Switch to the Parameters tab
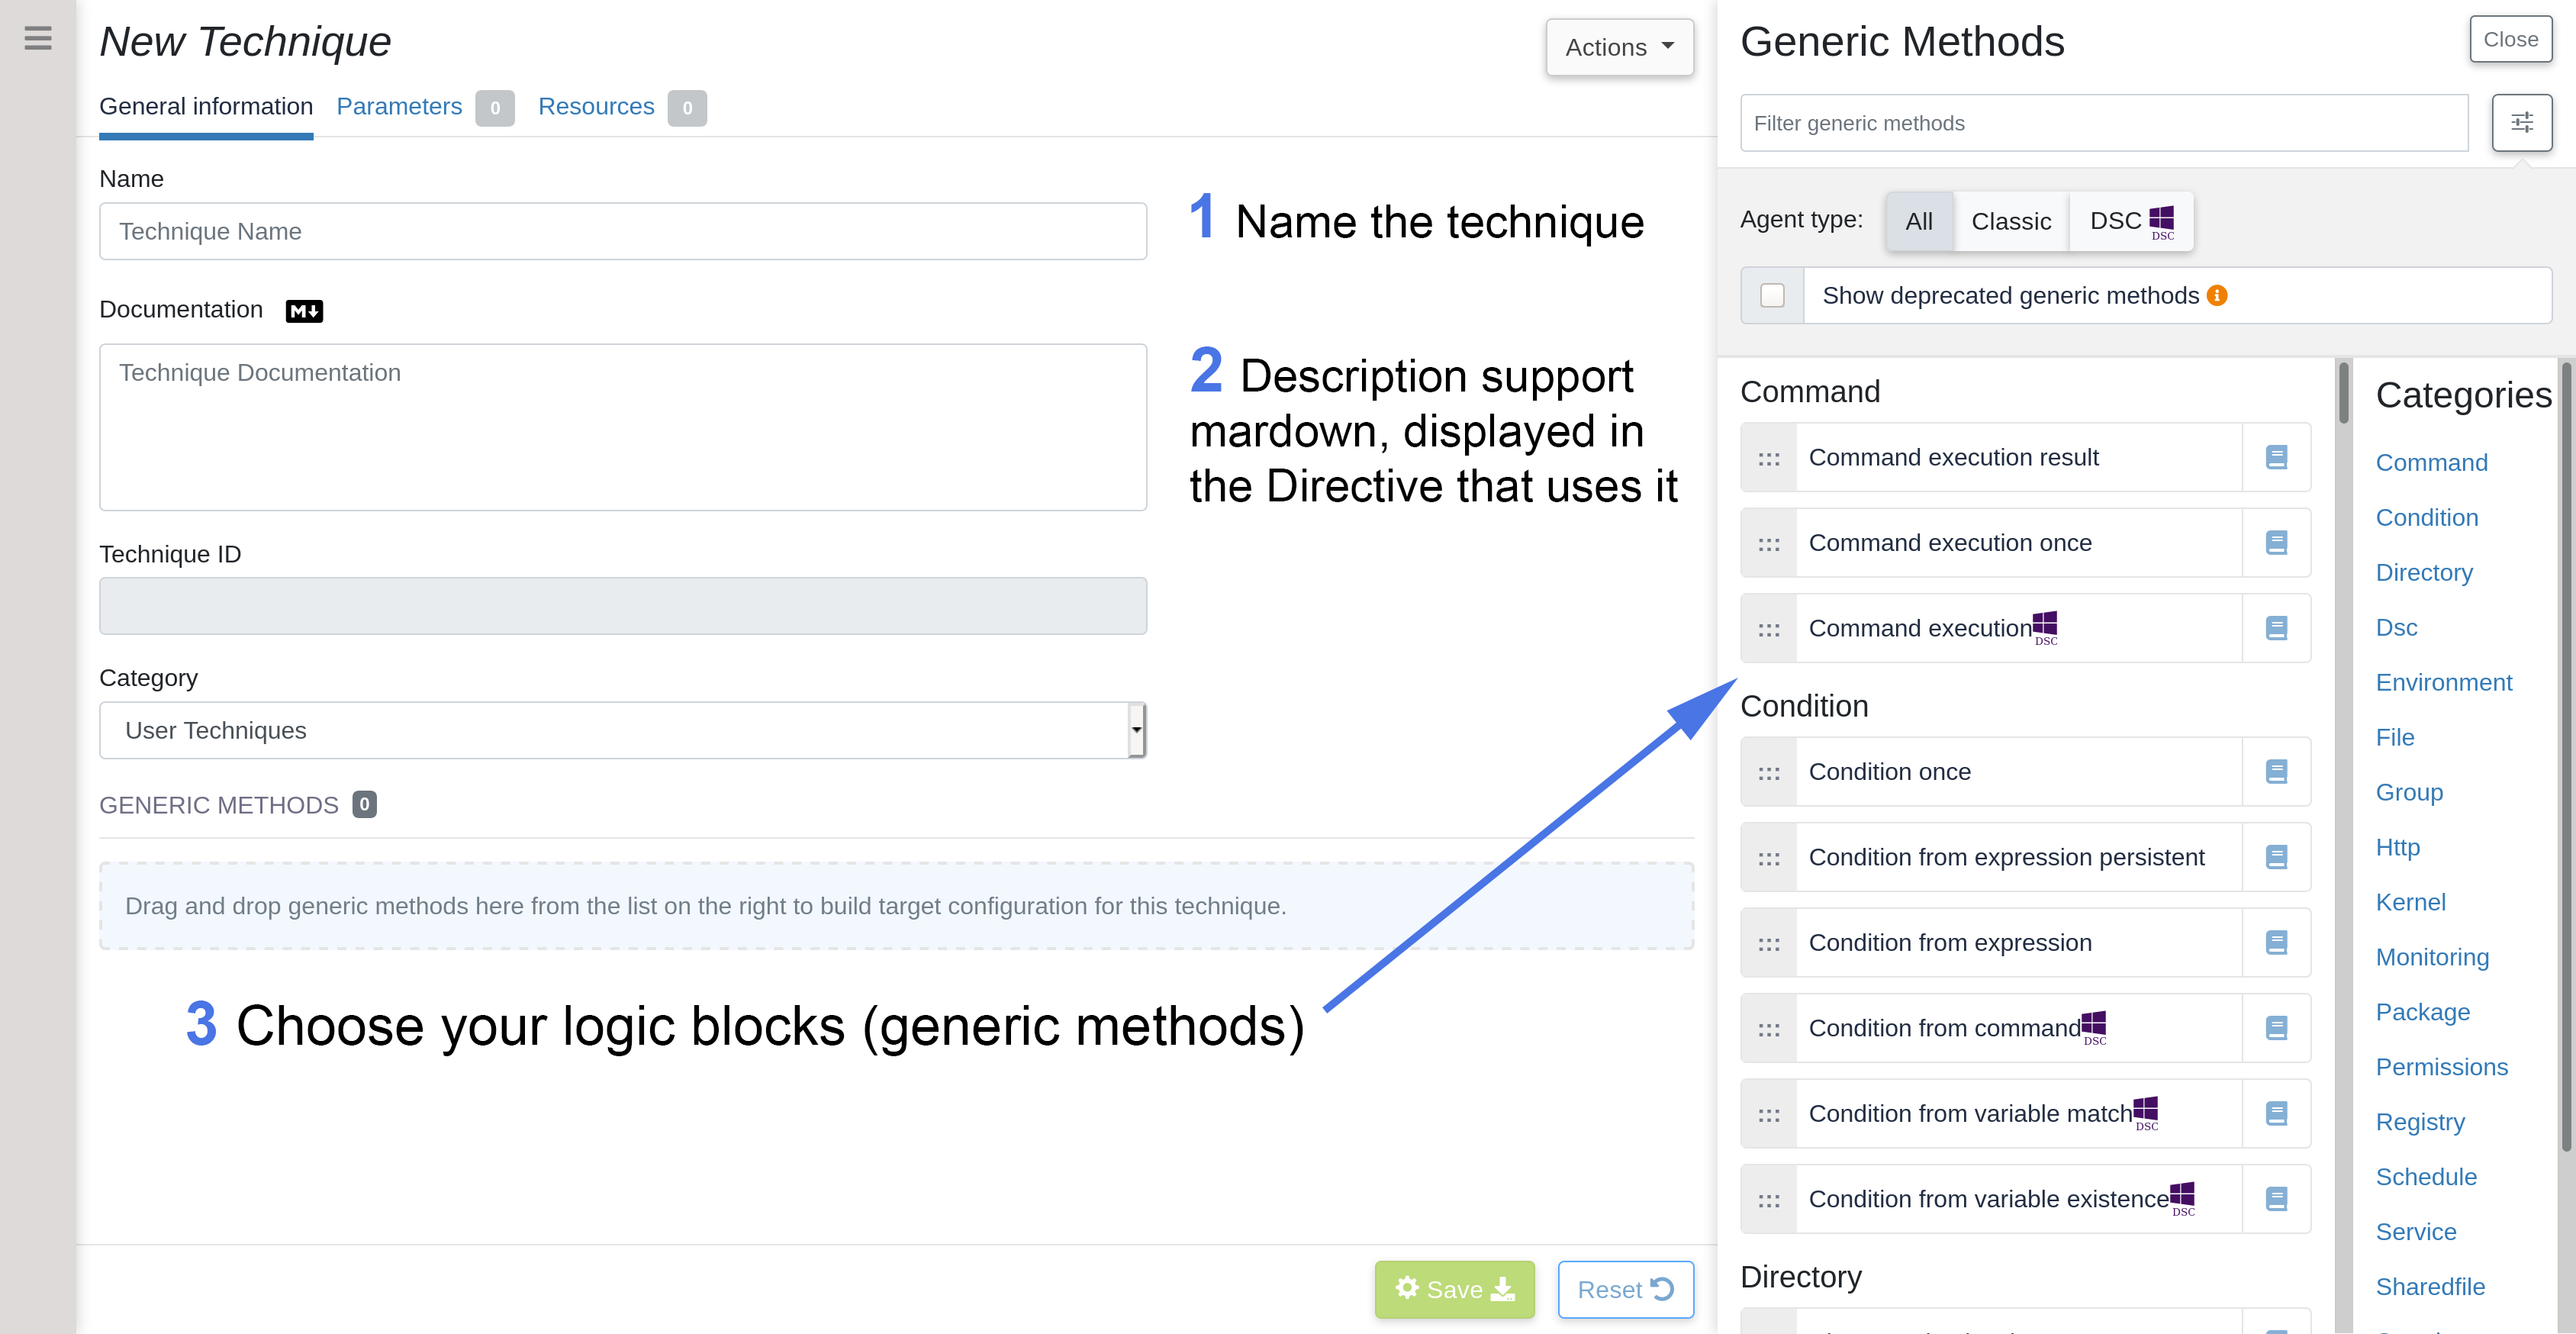This screenshot has width=2576, height=1334. 399,107
